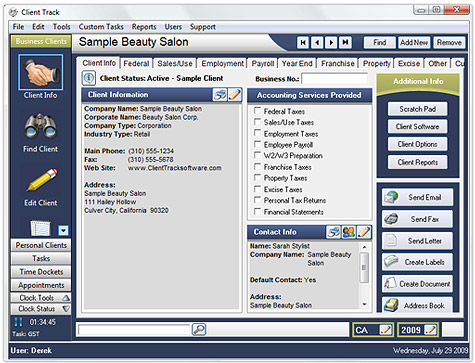Click the Find button
Image resolution: width=475 pixels, height=363 pixels.
[380, 43]
